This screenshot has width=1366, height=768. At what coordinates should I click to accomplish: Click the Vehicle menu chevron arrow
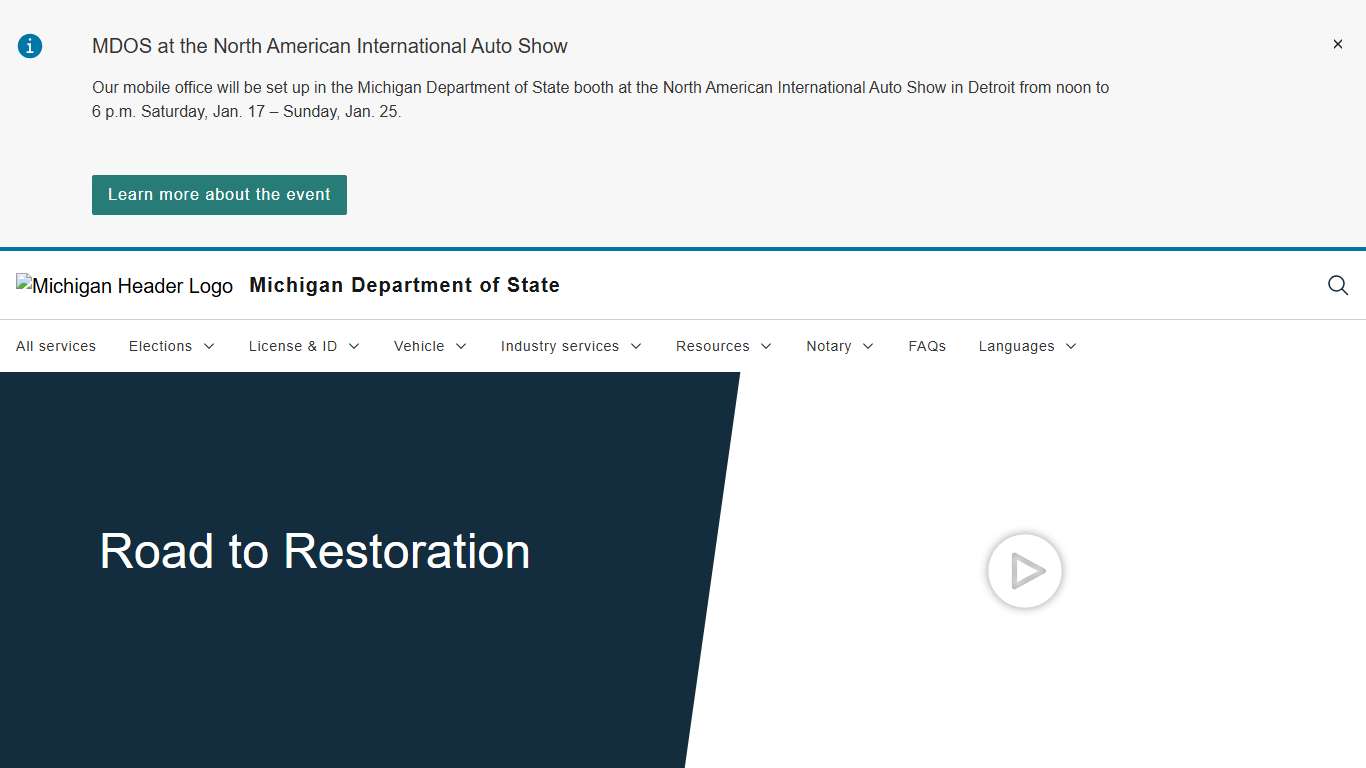pyautogui.click(x=462, y=346)
